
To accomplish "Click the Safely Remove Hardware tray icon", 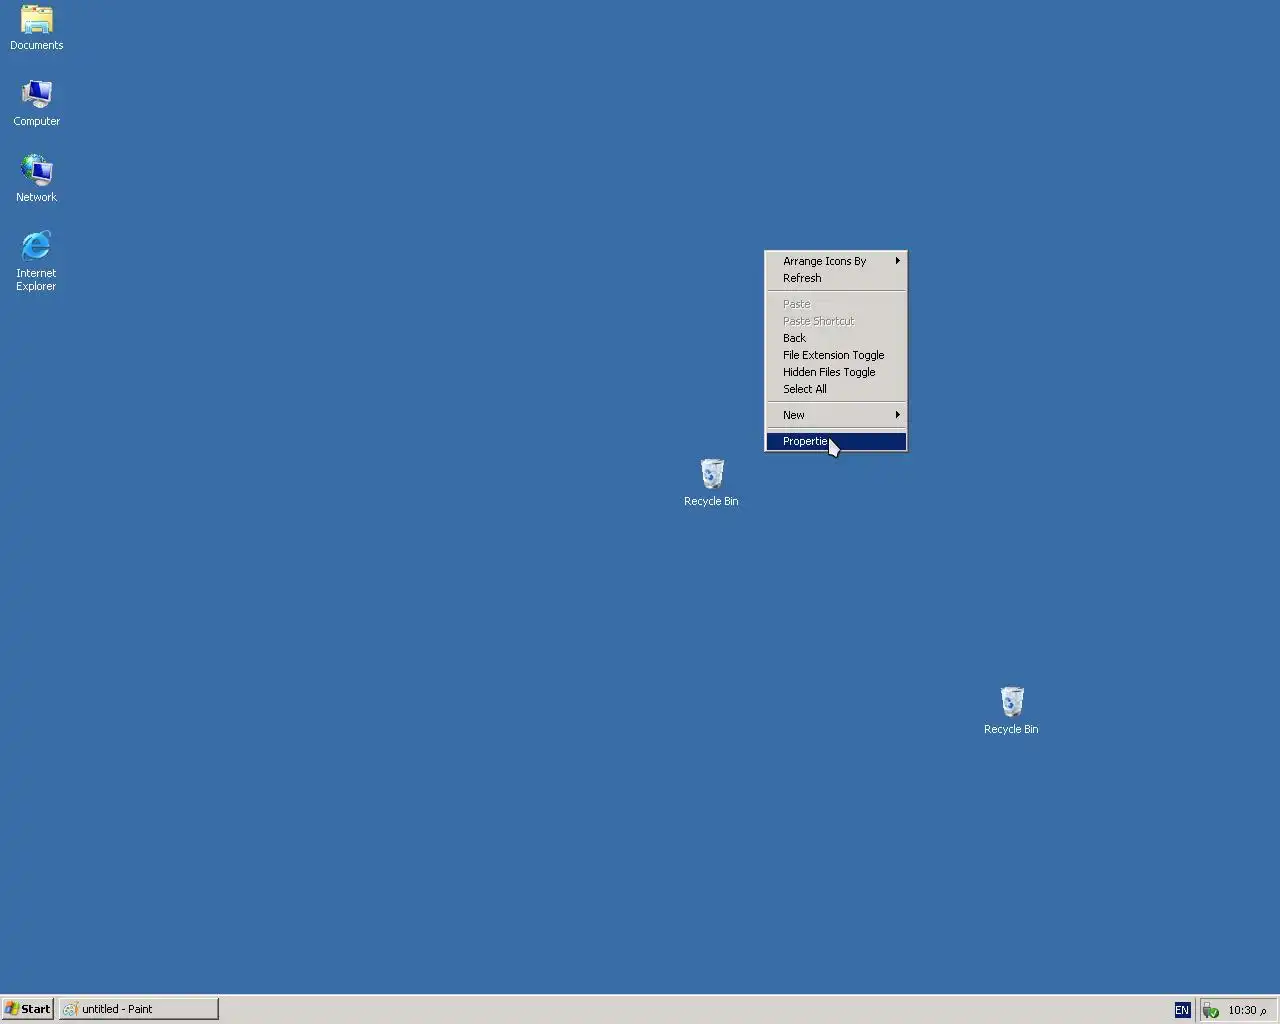I will (1210, 1010).
